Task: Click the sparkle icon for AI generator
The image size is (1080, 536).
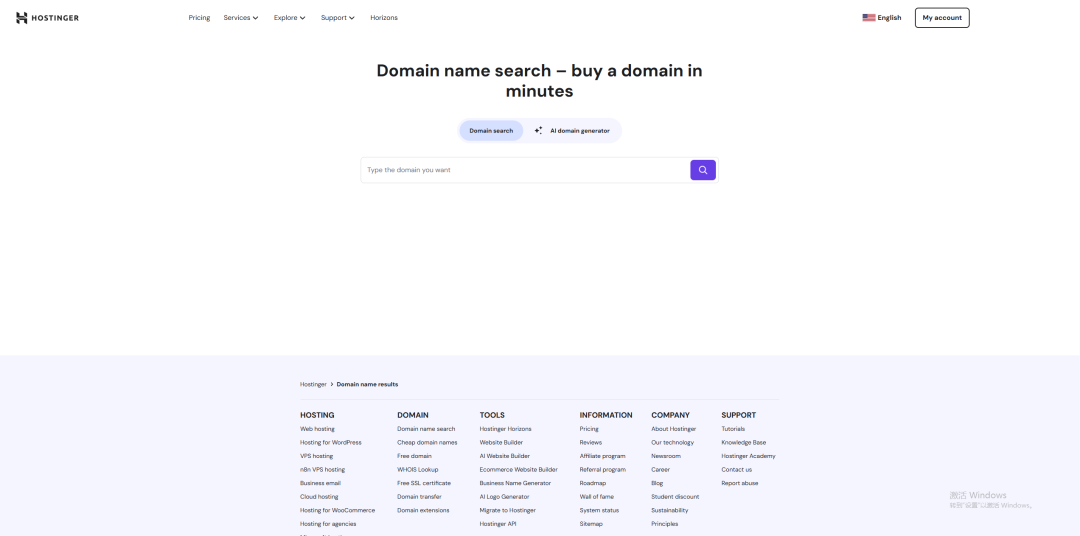Action: (x=538, y=131)
